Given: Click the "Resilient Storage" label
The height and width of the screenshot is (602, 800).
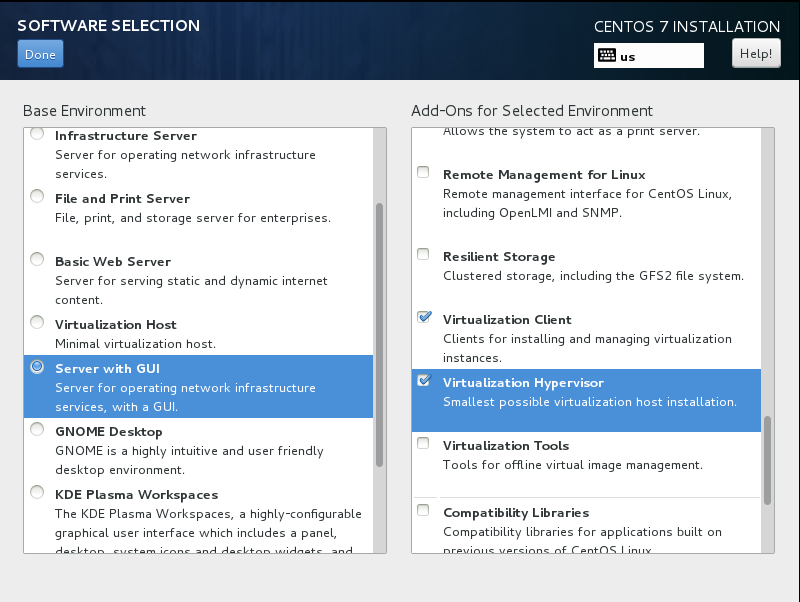Looking at the screenshot, I should pos(499,257).
